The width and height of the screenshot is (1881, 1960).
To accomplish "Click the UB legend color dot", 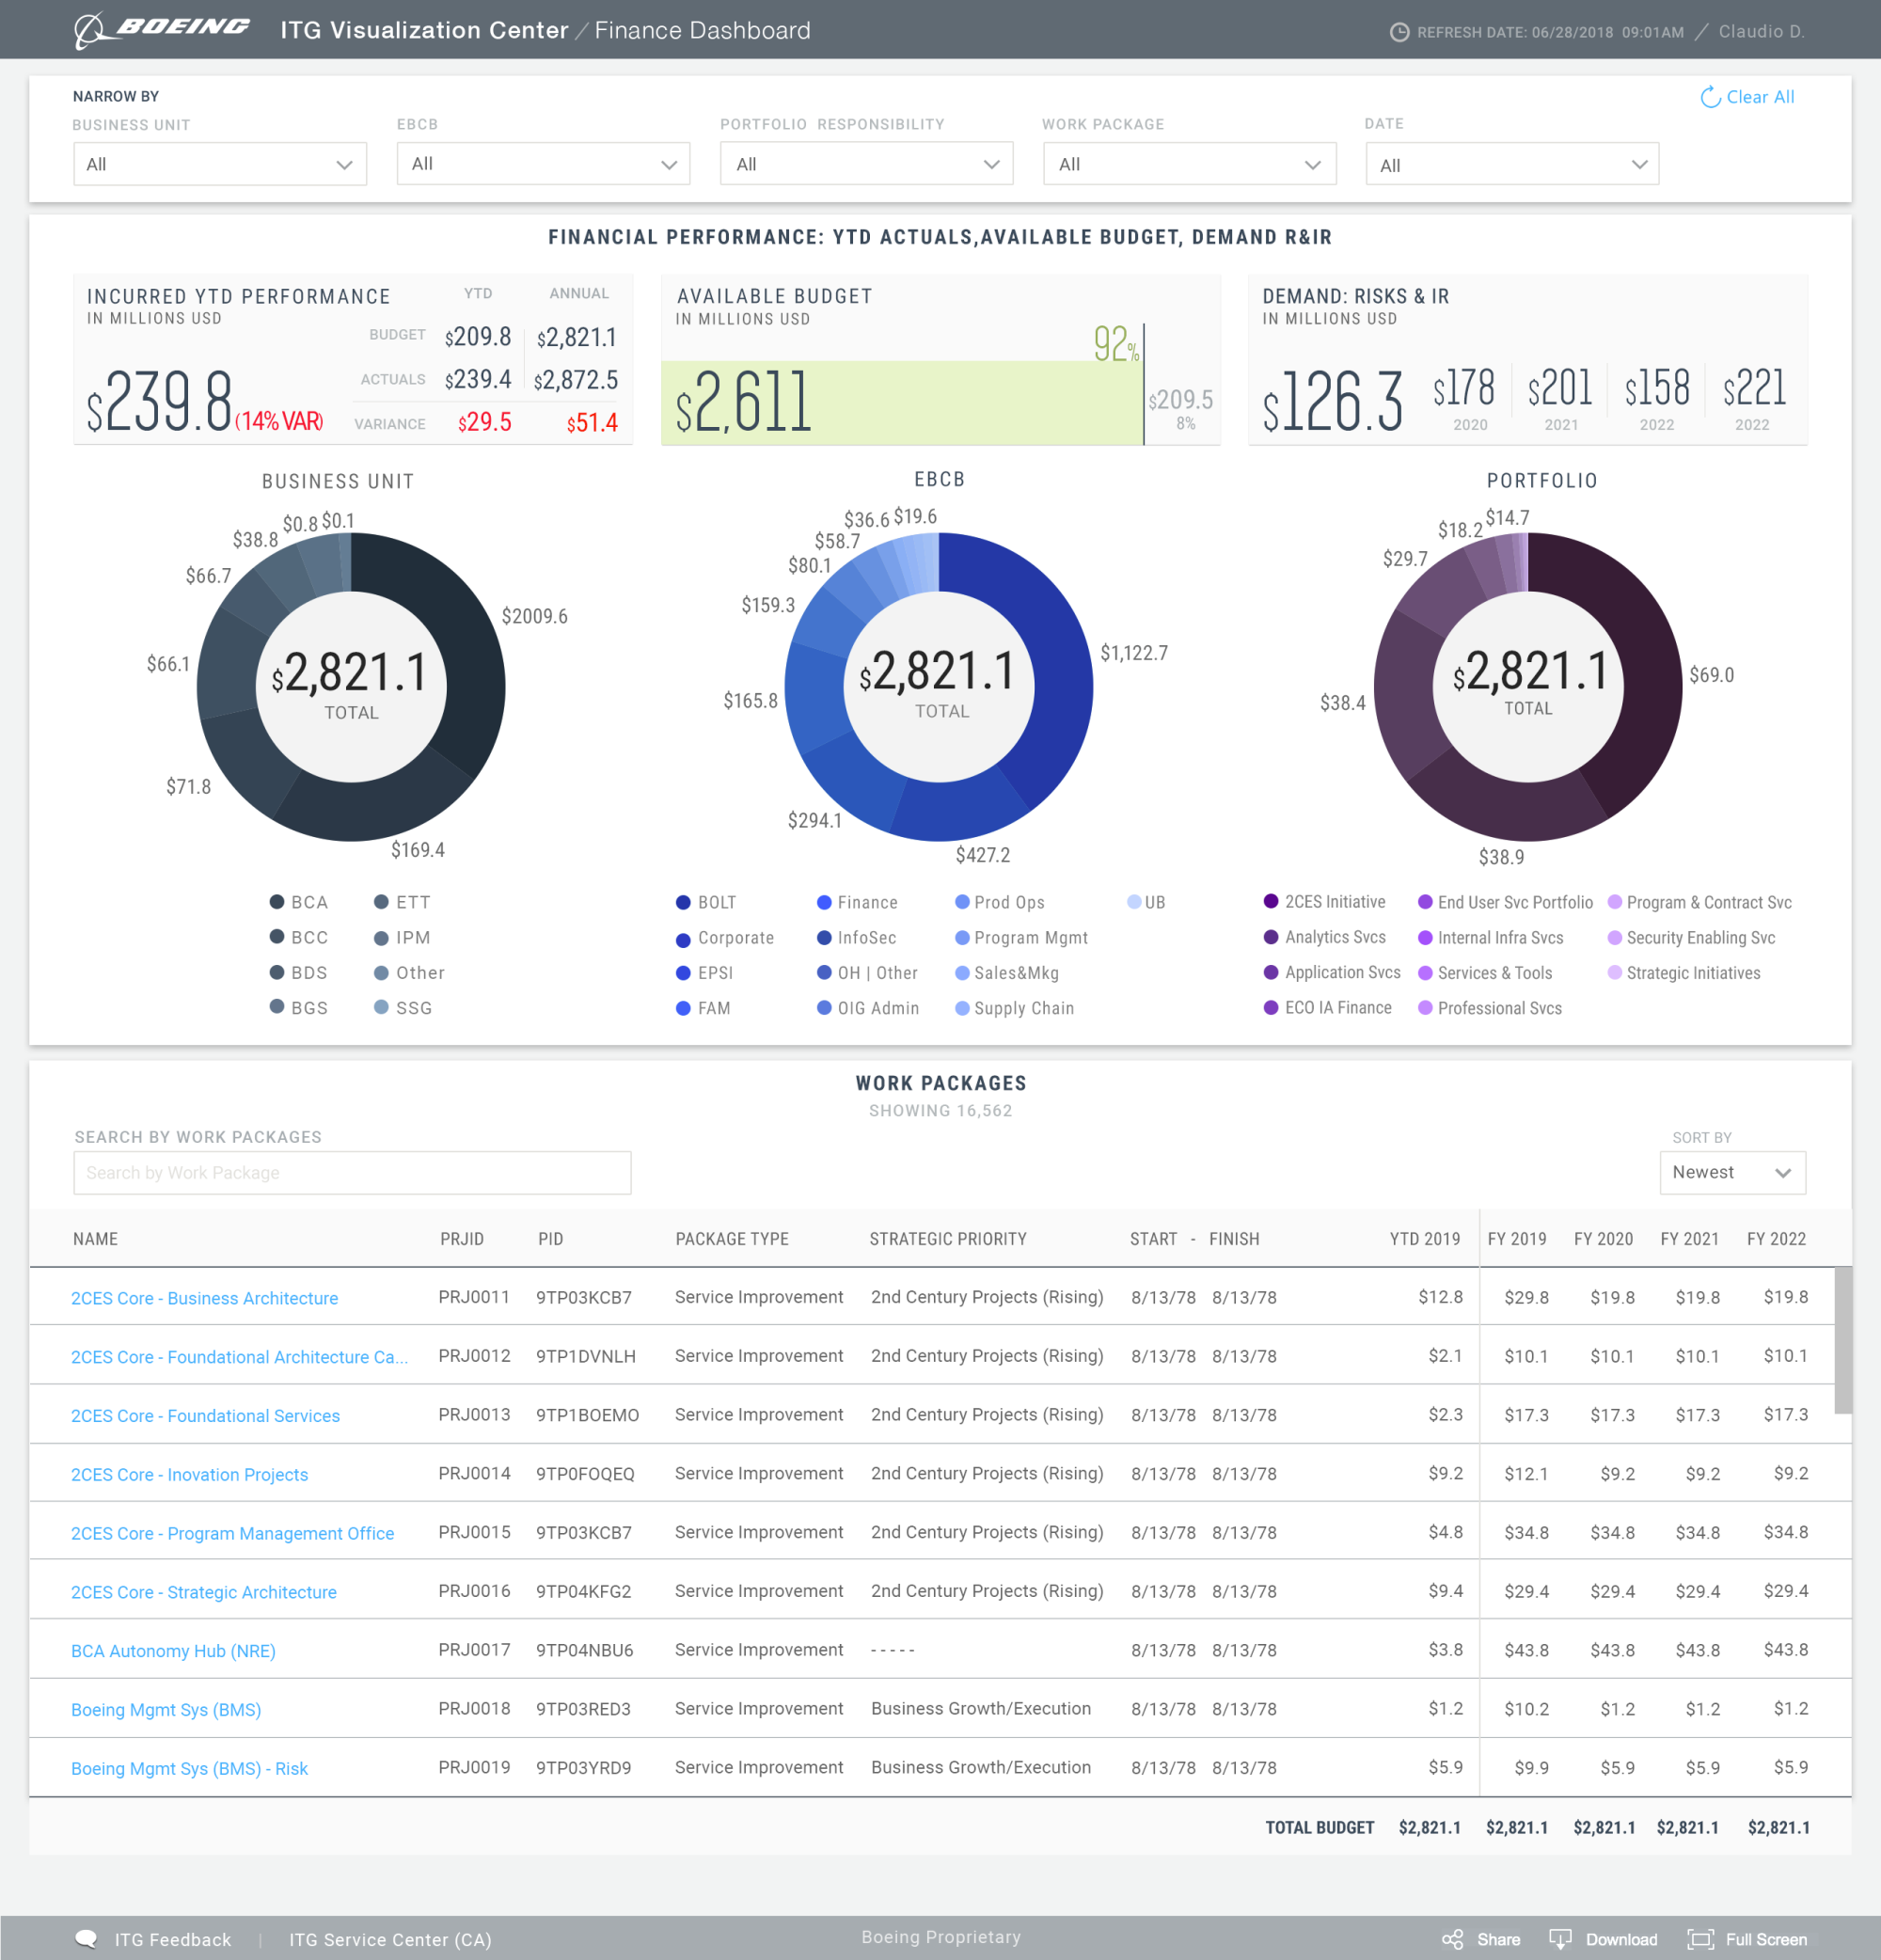I will [1134, 902].
